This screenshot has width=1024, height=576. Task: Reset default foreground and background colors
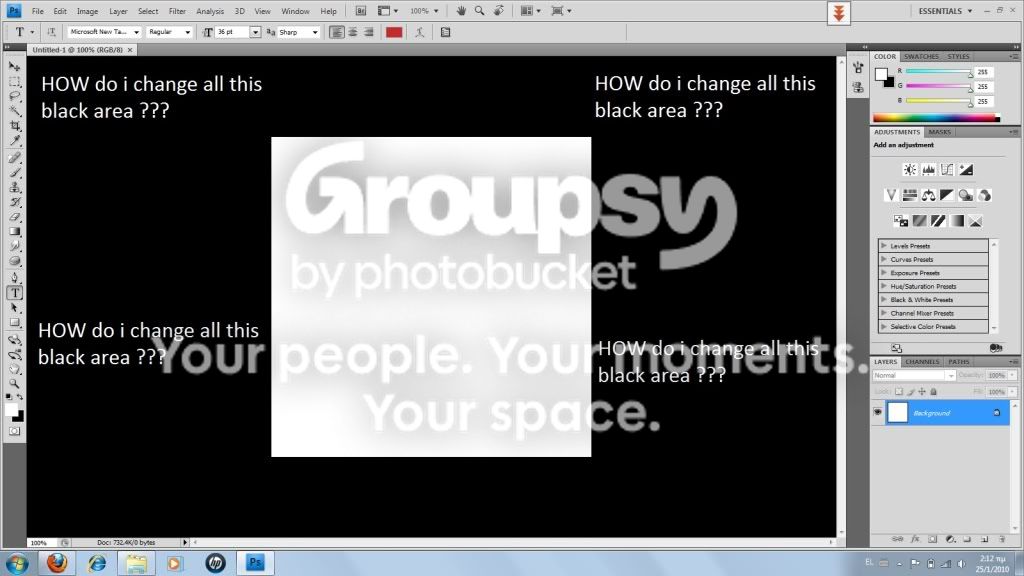click(x=8, y=397)
